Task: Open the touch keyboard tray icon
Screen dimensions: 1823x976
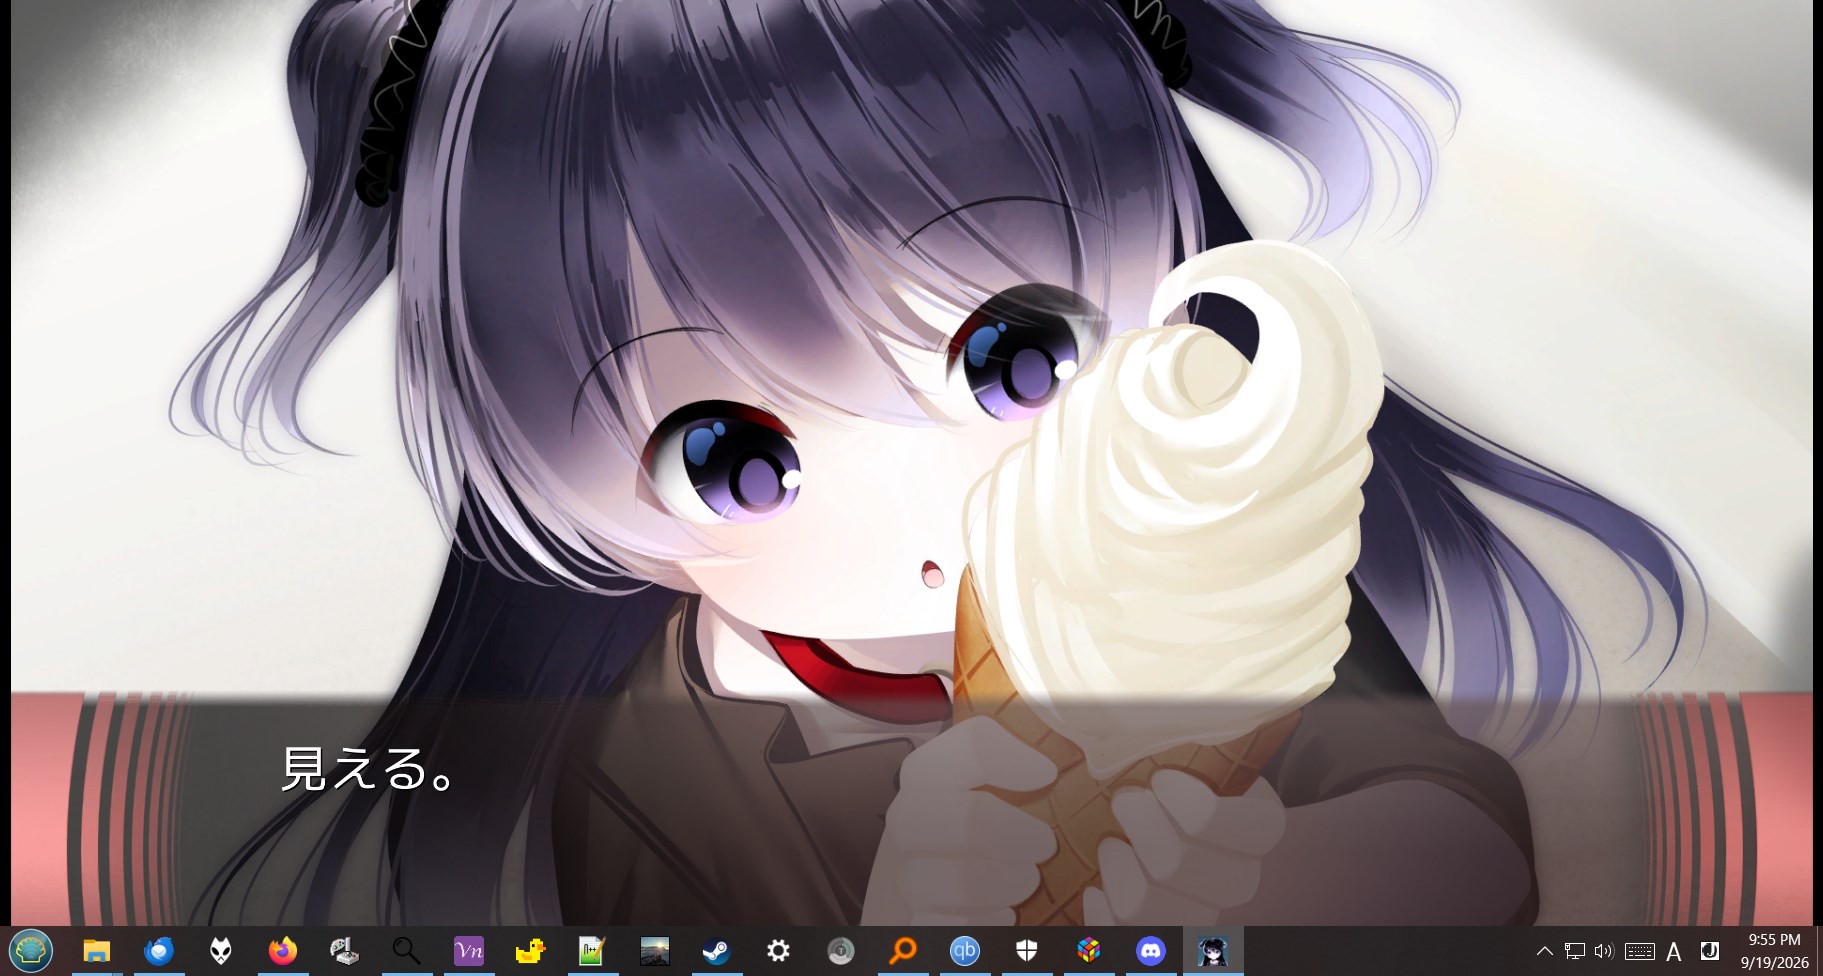Action: click(x=1639, y=951)
